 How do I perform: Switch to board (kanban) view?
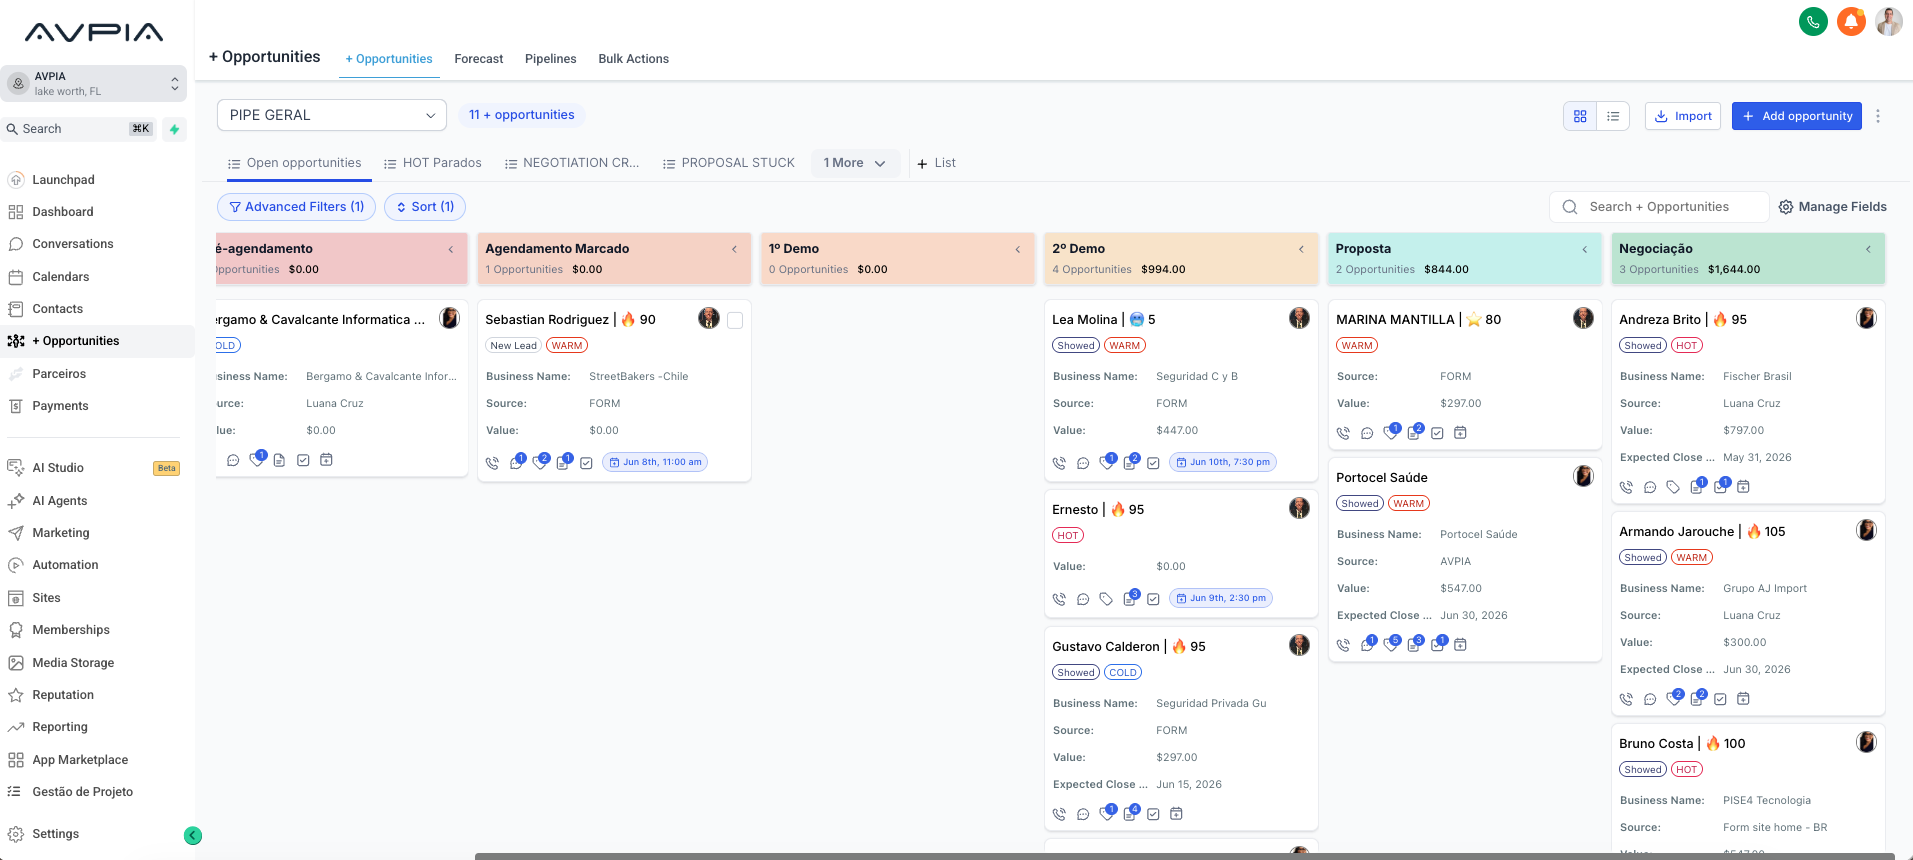click(1580, 116)
